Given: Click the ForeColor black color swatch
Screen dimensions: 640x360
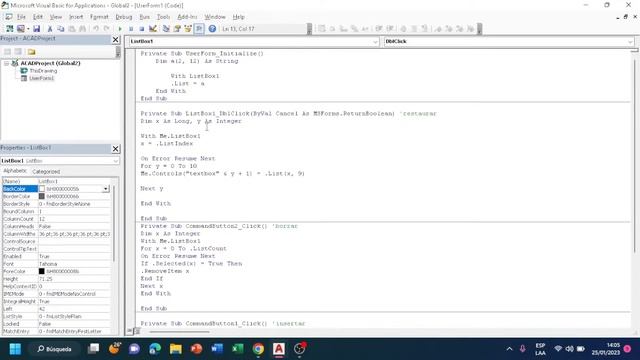Looking at the screenshot, I should [42, 271].
